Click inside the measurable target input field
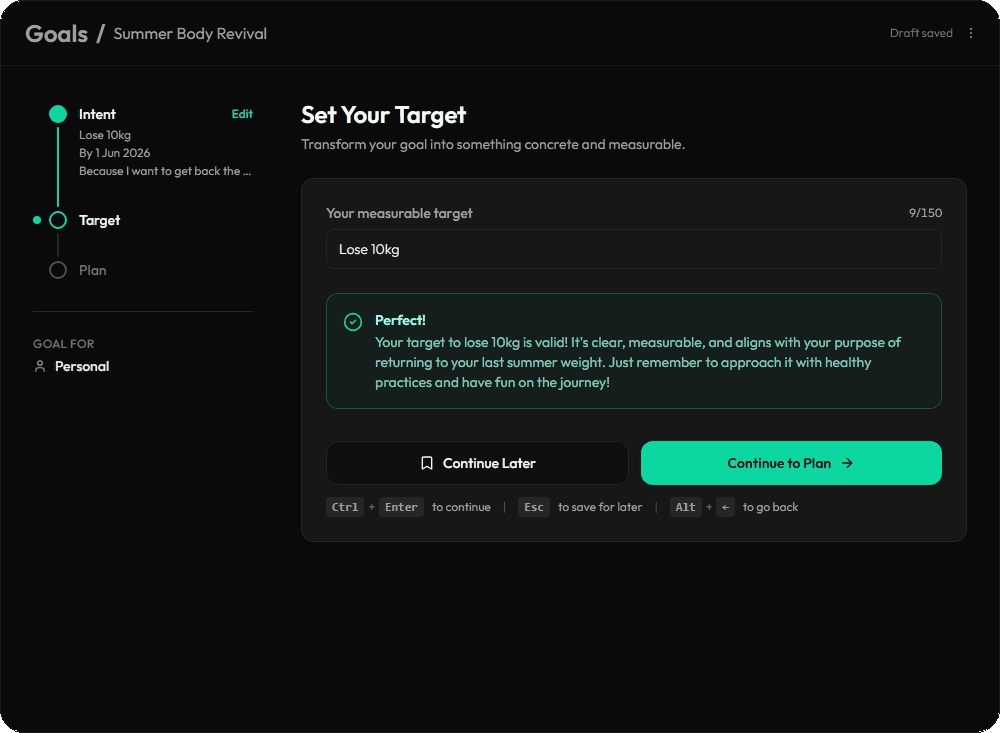Viewport: 1000px width, 733px height. click(633, 249)
